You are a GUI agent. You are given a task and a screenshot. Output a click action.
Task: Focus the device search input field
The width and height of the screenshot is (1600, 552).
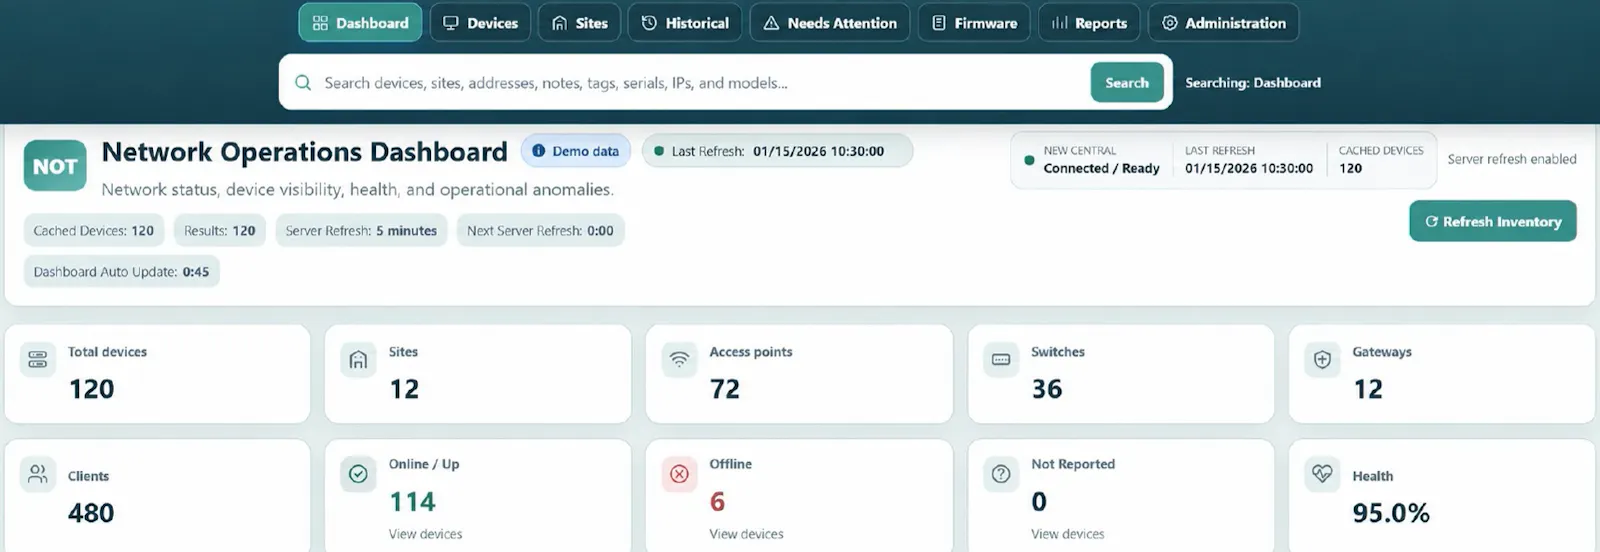pyautogui.click(x=700, y=83)
